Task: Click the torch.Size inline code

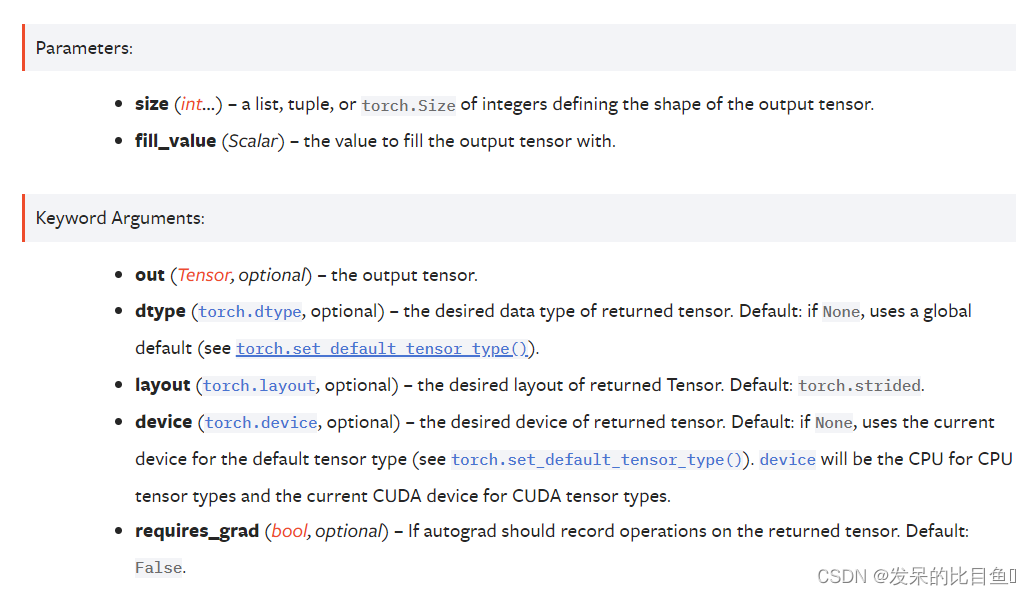Action: (408, 105)
